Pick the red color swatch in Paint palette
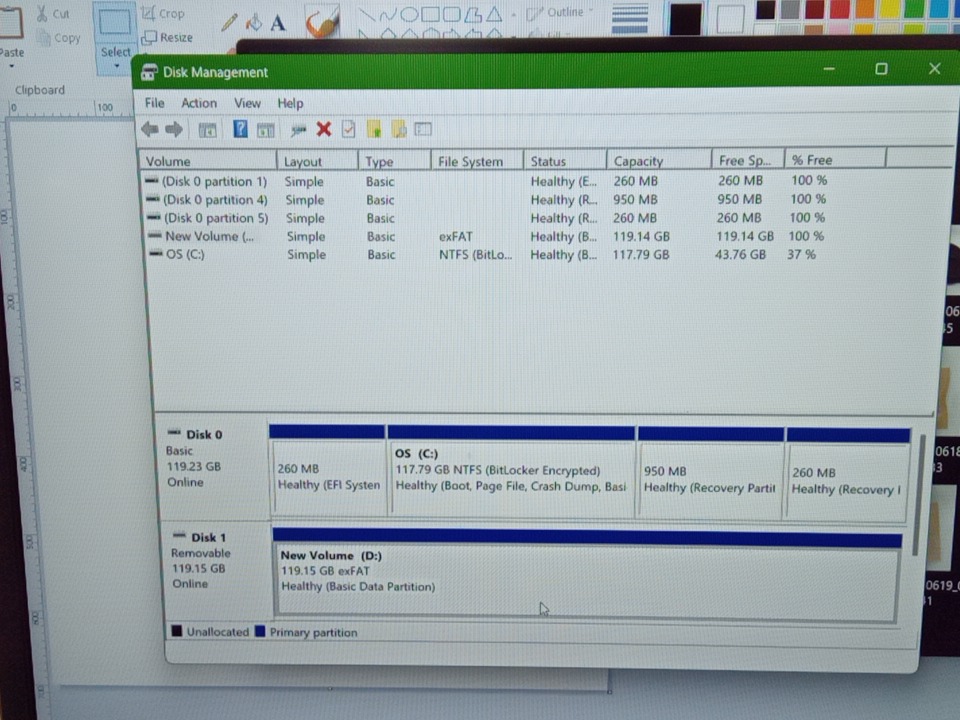The image size is (960, 720). pos(839,9)
